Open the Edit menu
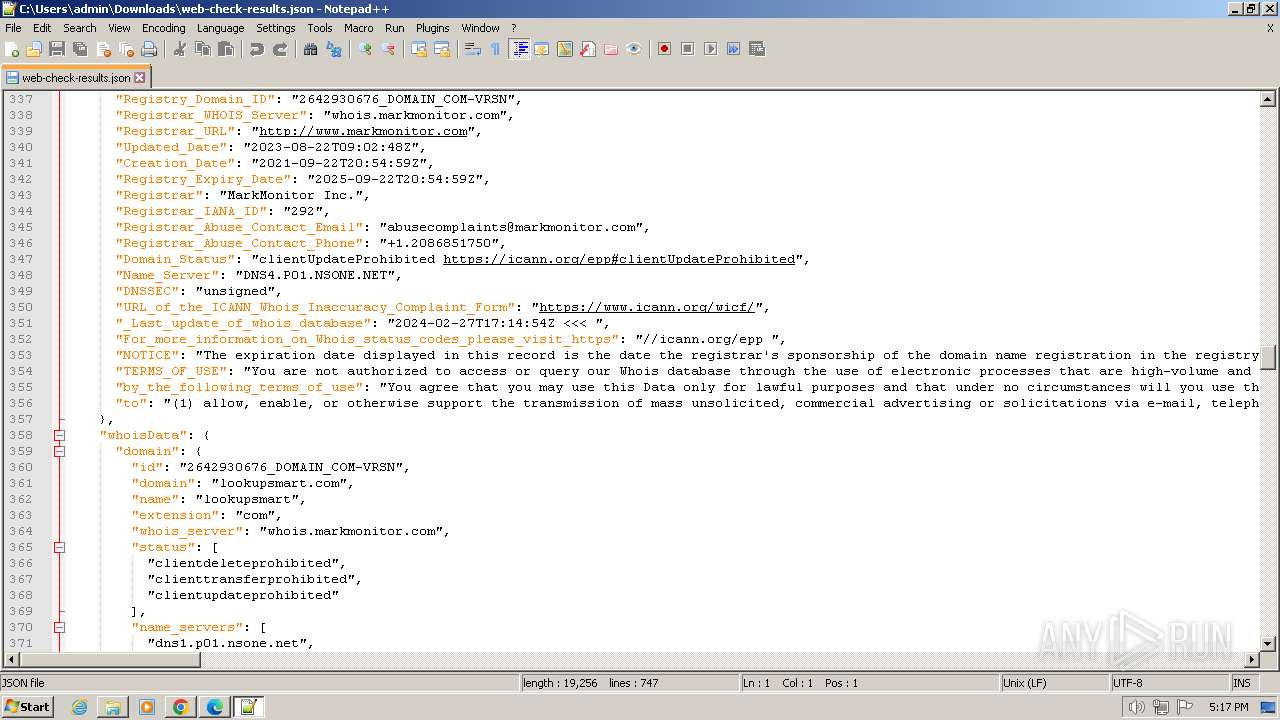 coord(42,28)
